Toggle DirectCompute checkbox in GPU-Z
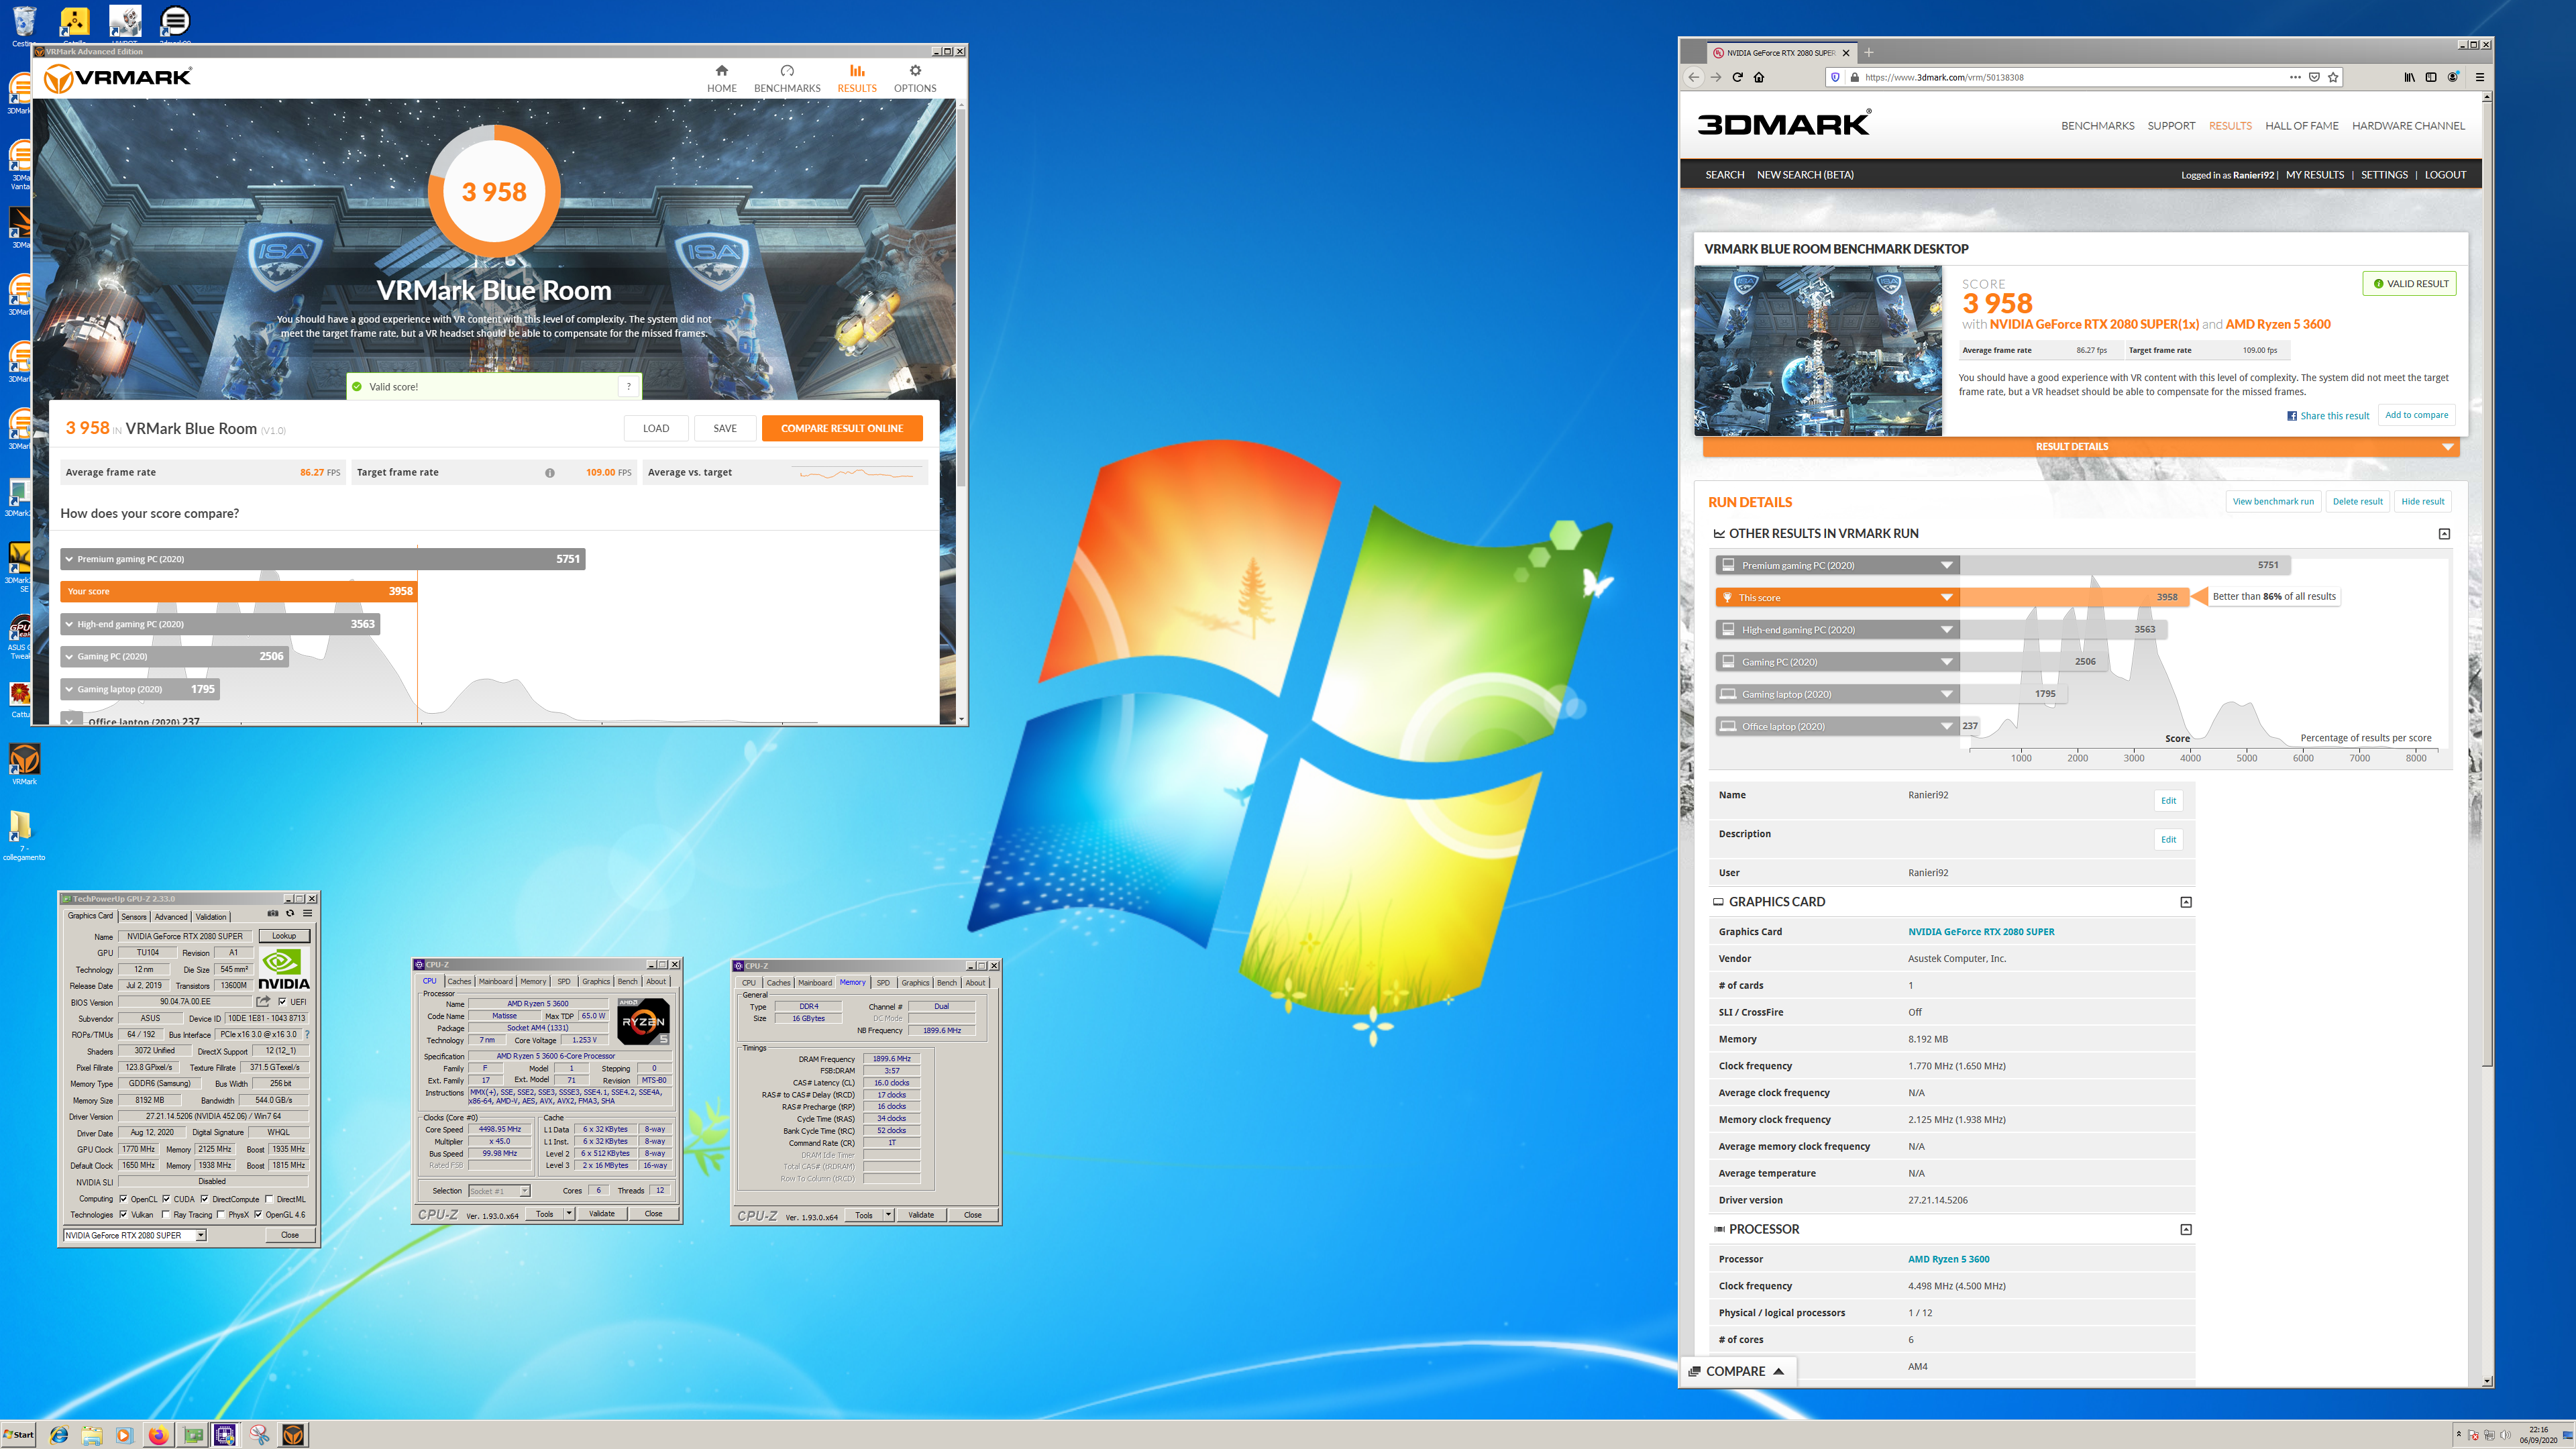 (205, 1199)
